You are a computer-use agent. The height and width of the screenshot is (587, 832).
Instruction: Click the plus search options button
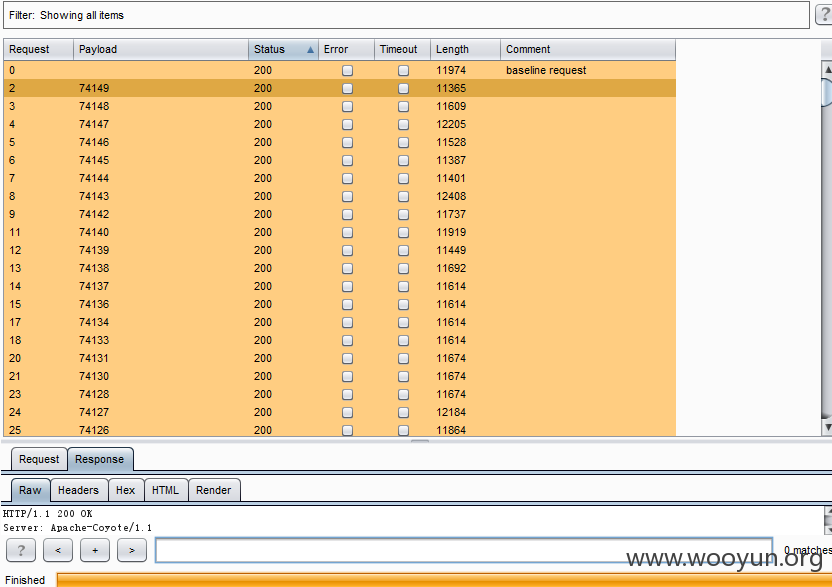(x=95, y=550)
